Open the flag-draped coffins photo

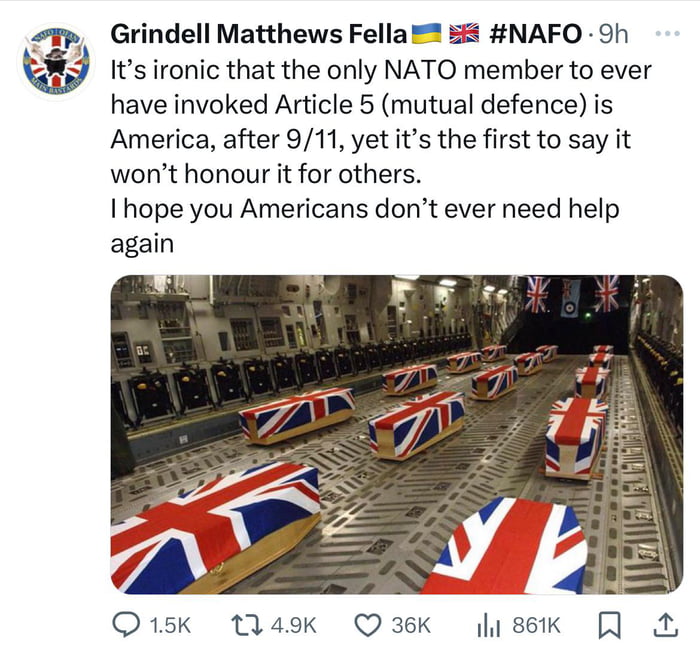[396, 434]
